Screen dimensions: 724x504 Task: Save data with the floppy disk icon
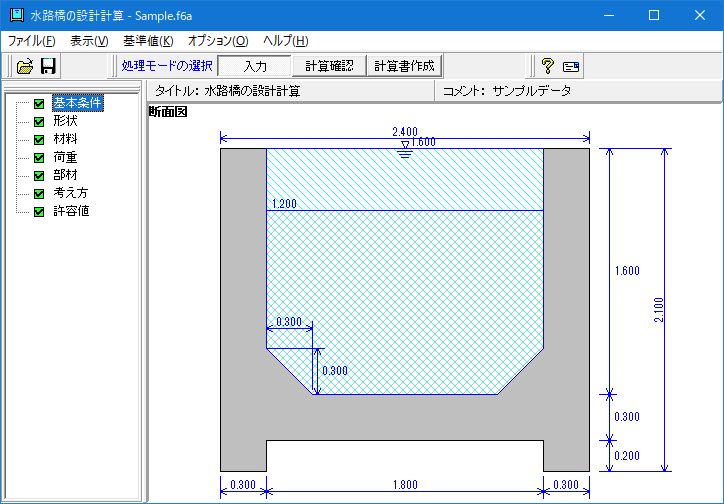(x=48, y=66)
